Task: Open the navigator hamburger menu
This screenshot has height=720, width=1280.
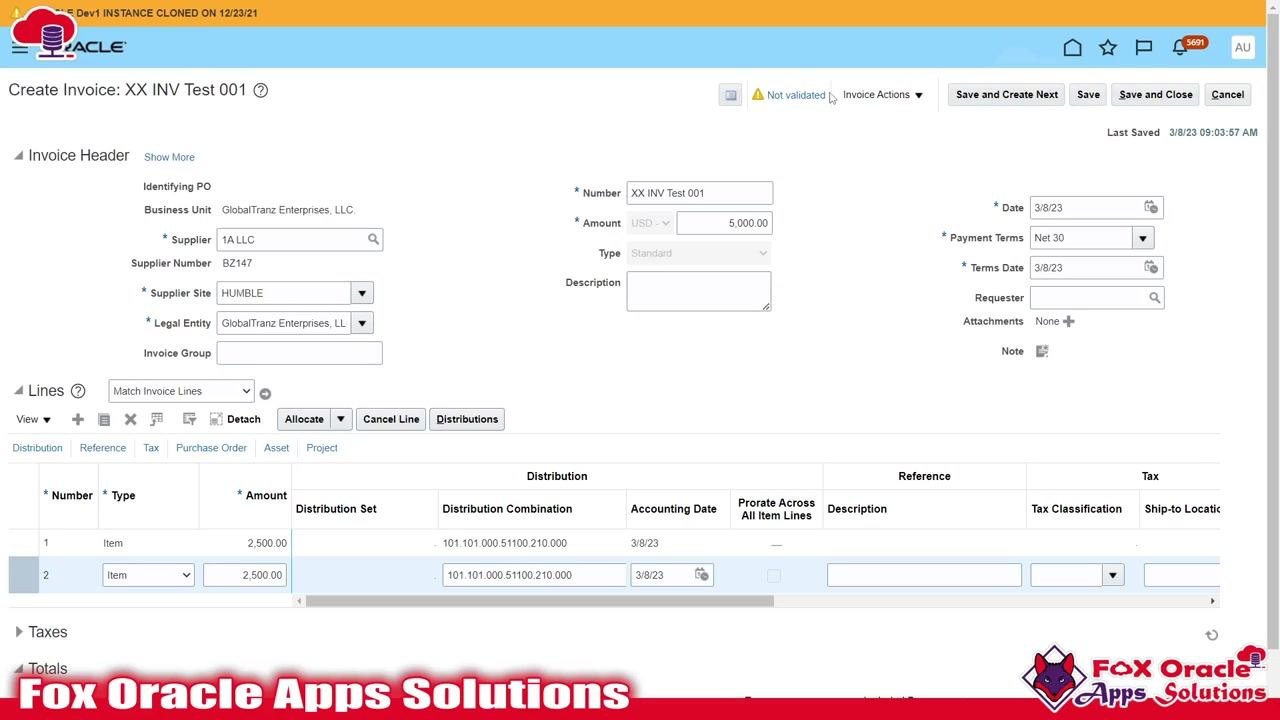Action: (20, 48)
